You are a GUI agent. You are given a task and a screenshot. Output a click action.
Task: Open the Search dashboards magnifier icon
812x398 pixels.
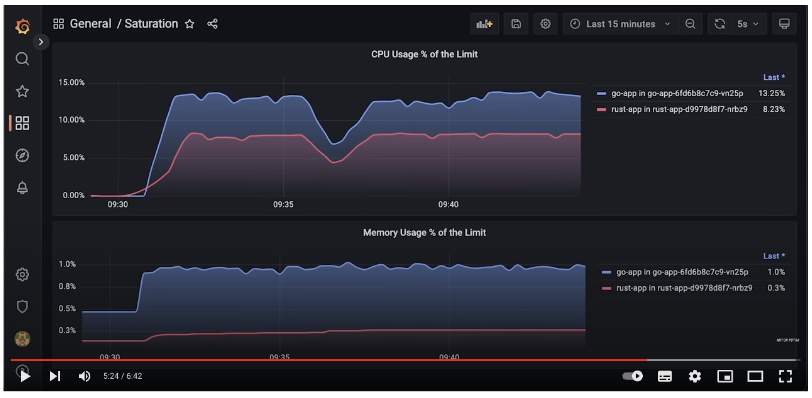[22, 59]
